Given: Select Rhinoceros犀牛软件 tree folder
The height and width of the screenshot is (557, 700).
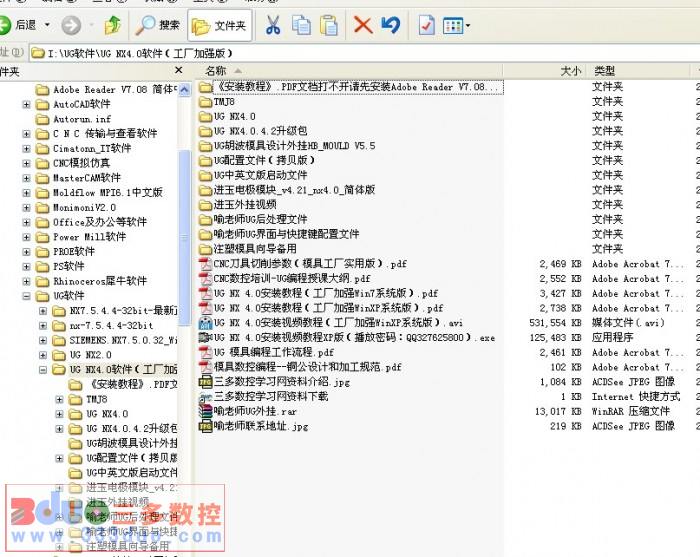Looking at the screenshot, I should [92, 281].
